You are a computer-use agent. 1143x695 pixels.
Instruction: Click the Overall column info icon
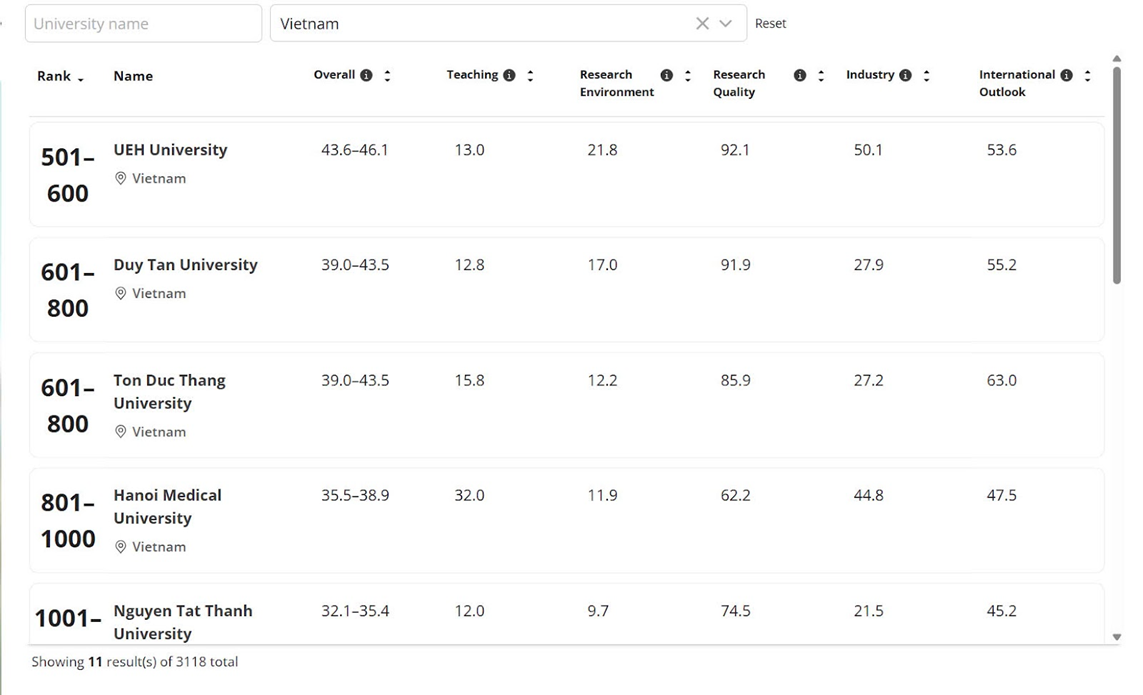pyautogui.click(x=366, y=75)
